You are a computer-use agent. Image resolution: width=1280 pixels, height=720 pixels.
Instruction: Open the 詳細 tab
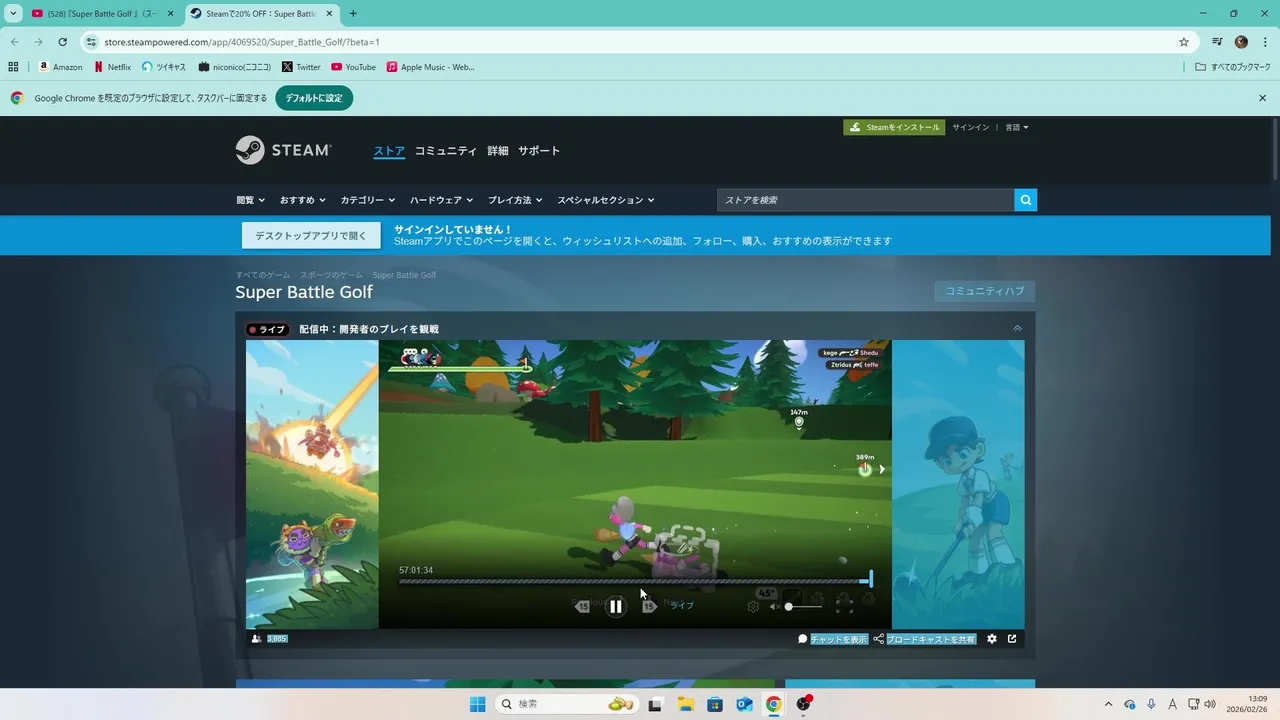coord(498,151)
